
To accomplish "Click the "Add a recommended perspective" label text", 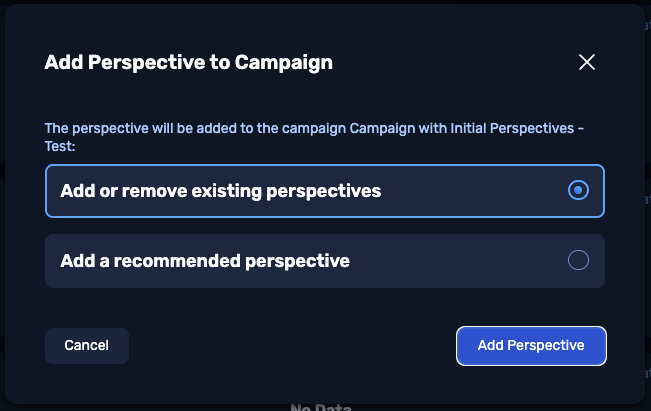I will click(x=205, y=261).
